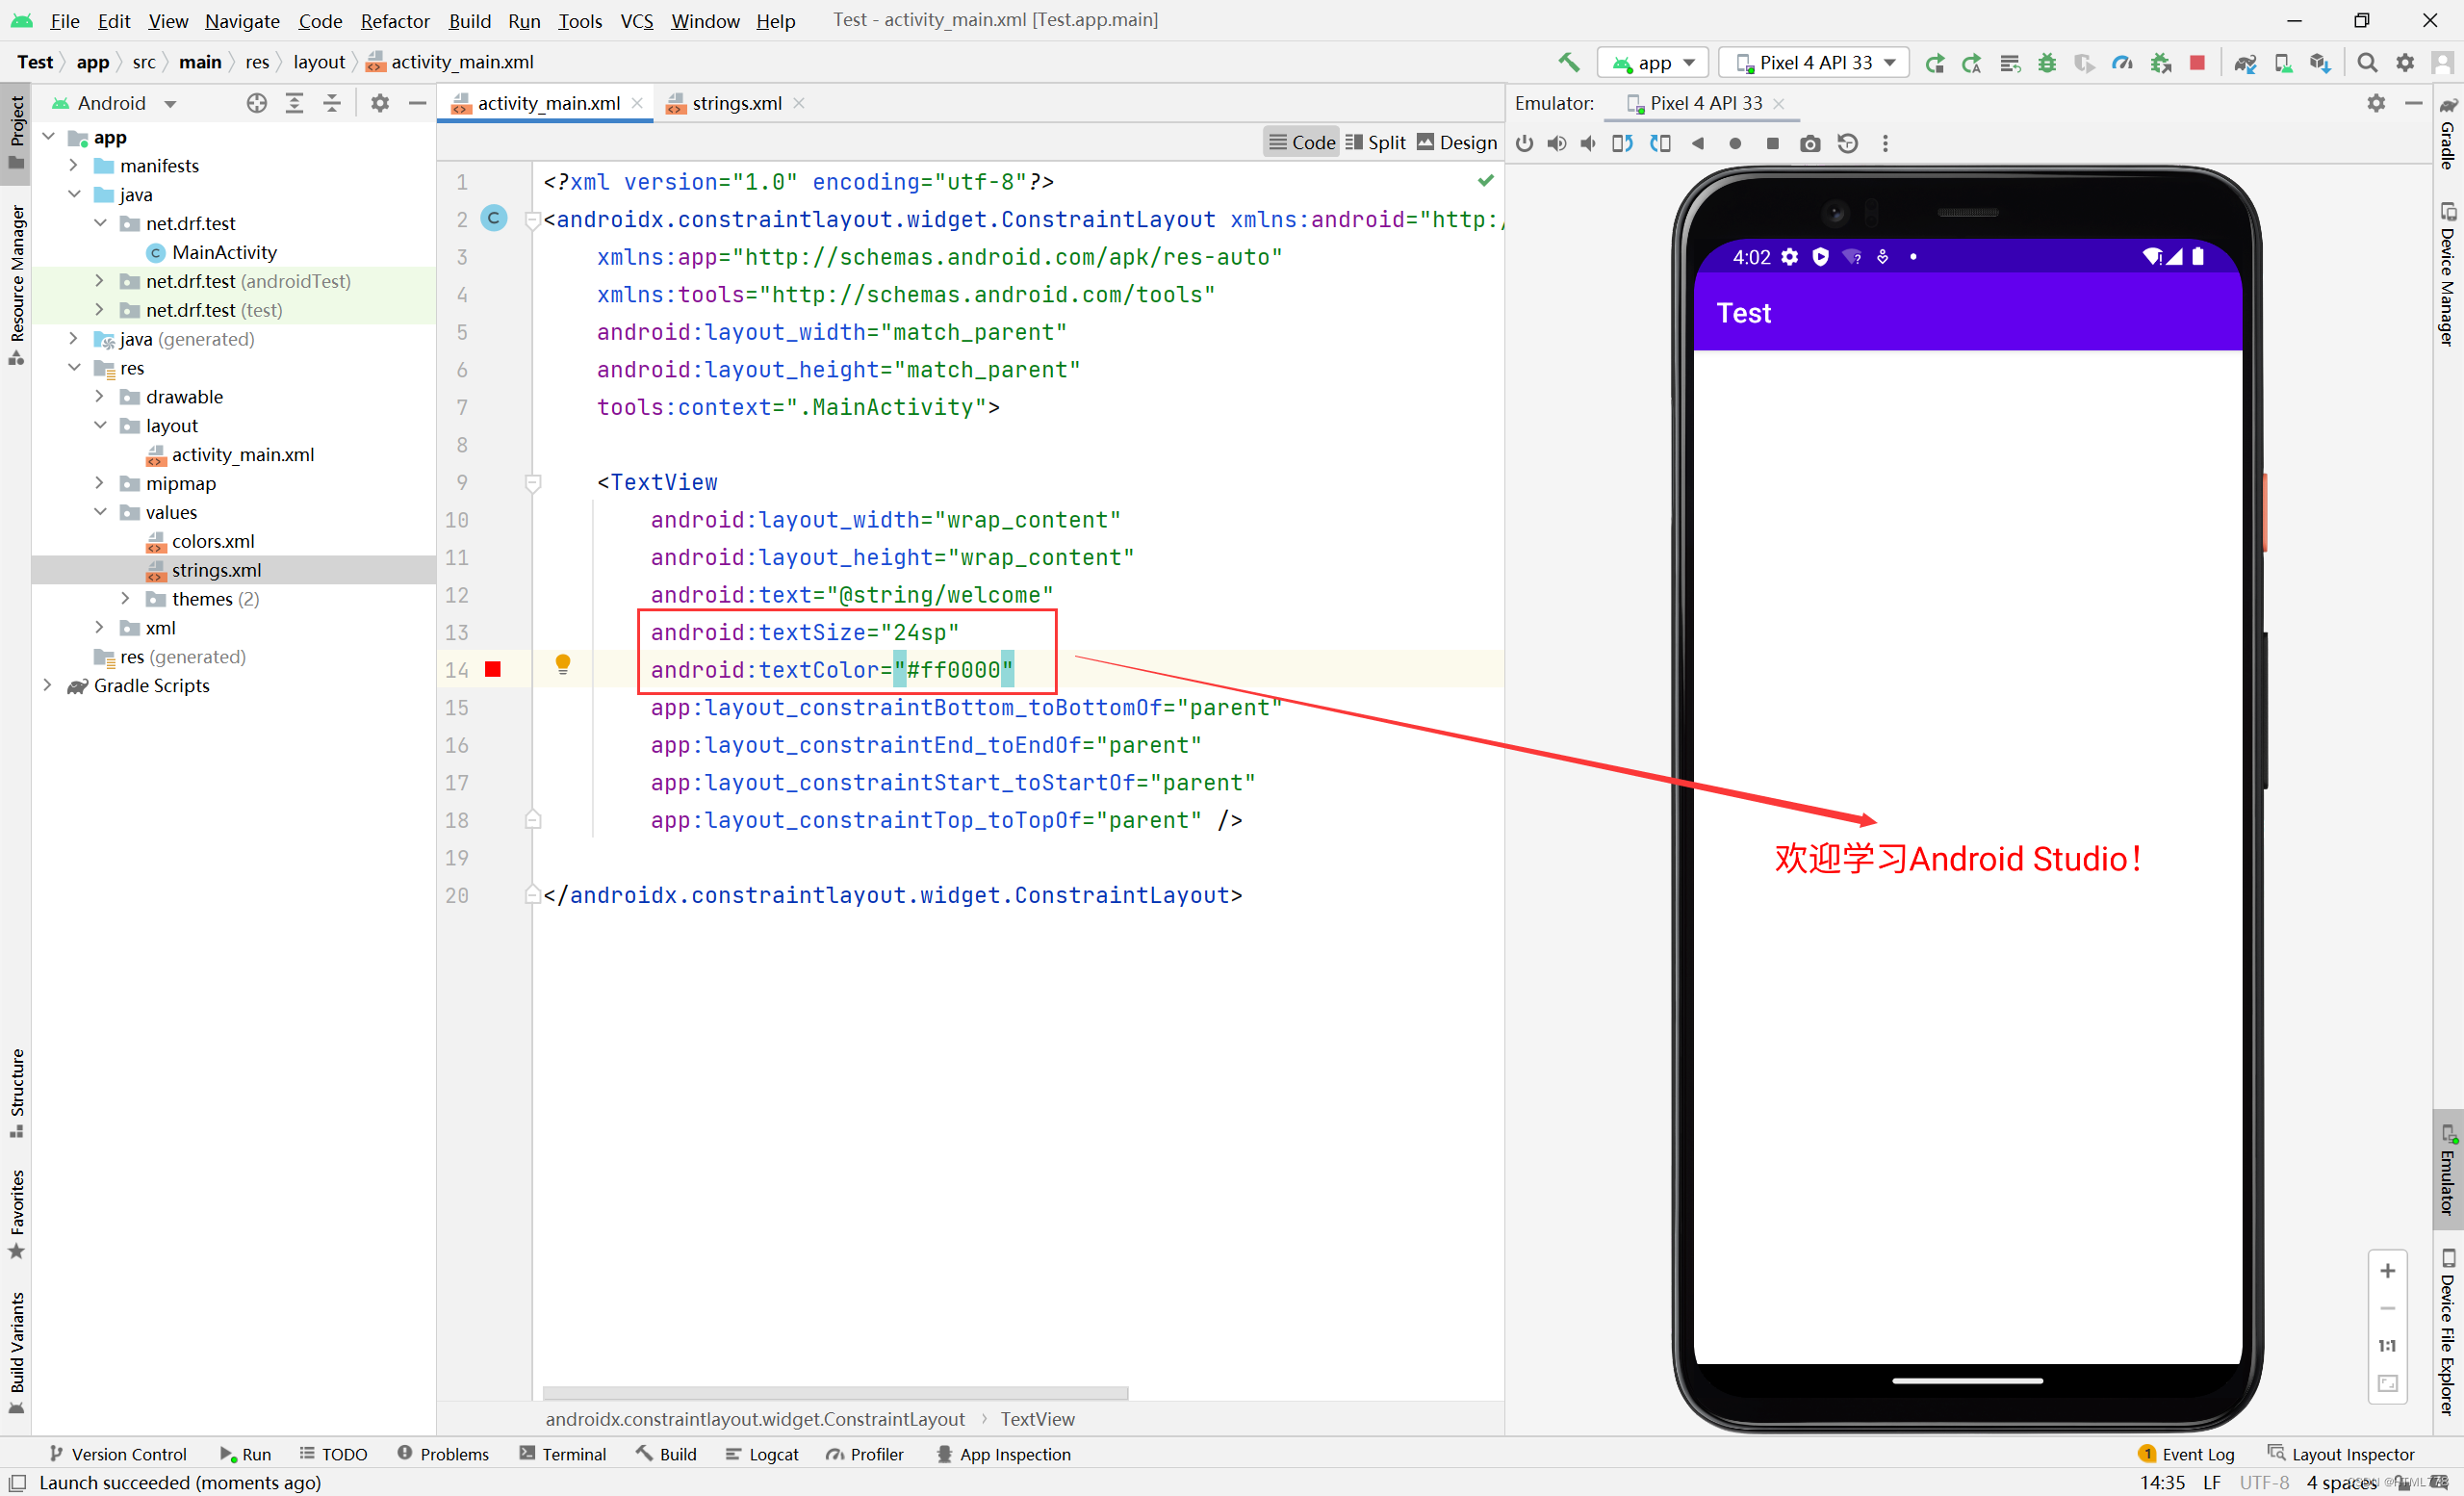The image size is (2464, 1496).
Task: Rotate the emulator right
Action: pyautogui.click(x=1660, y=143)
